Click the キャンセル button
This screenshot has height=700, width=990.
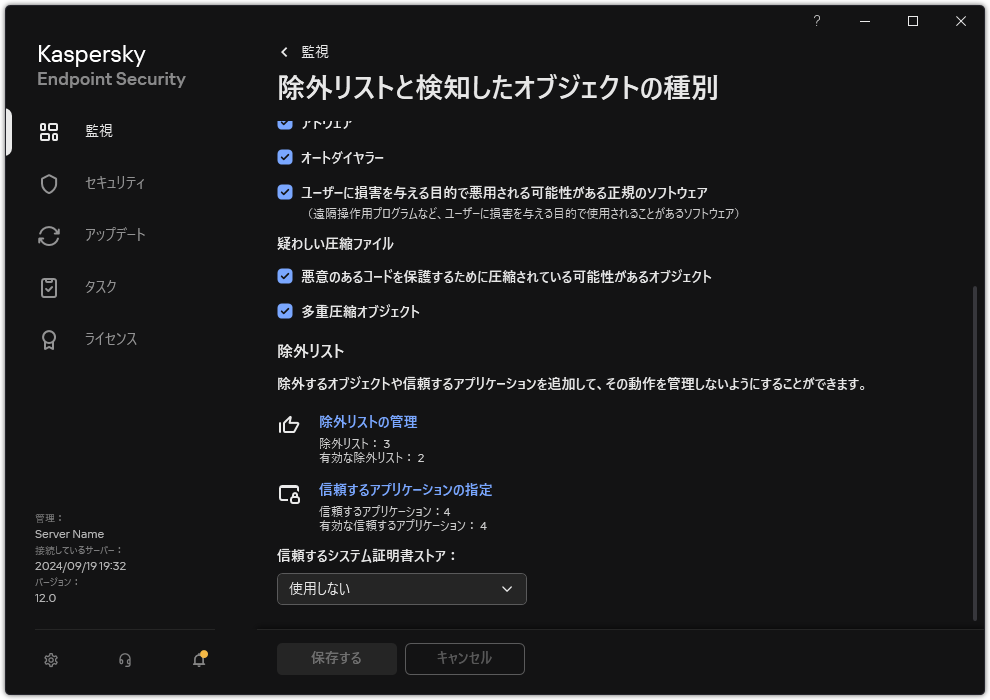464,658
